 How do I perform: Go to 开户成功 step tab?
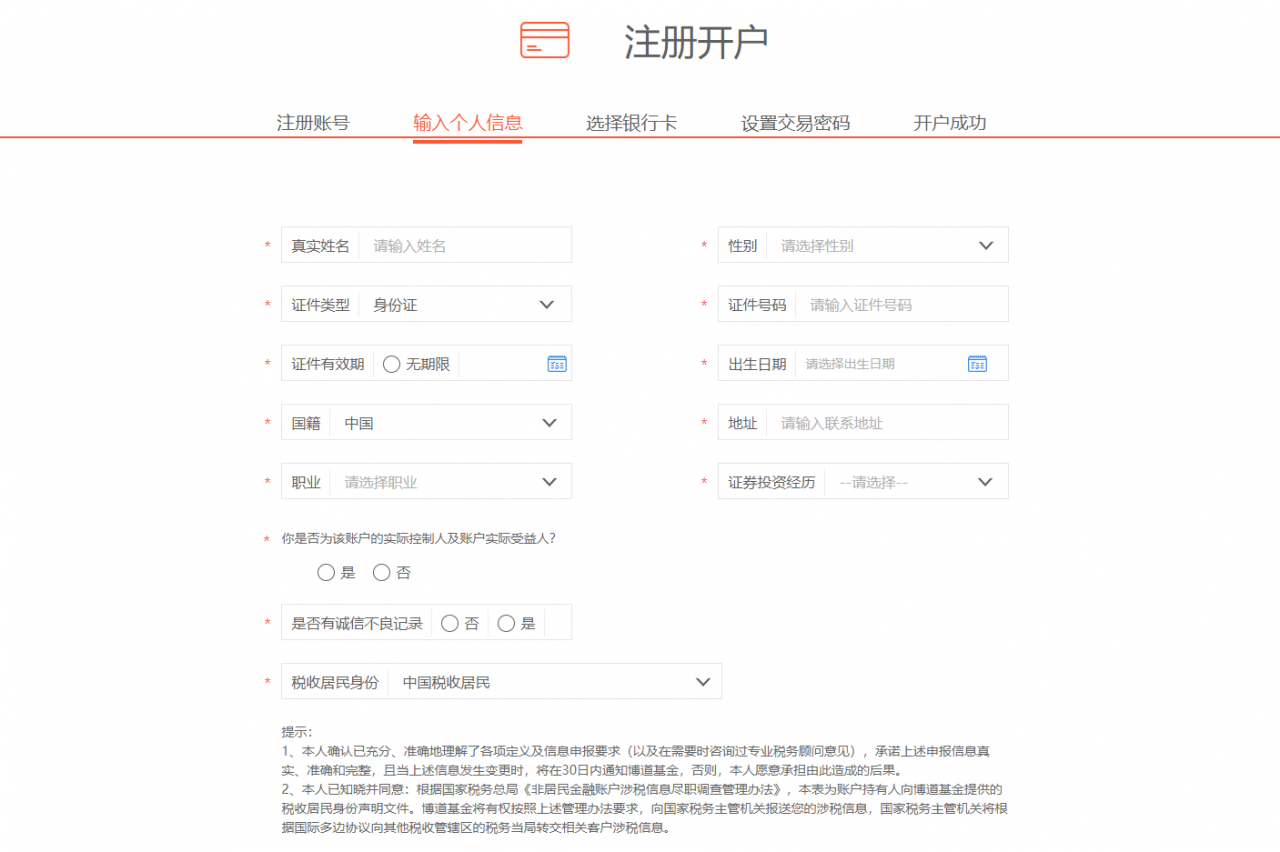(x=949, y=123)
